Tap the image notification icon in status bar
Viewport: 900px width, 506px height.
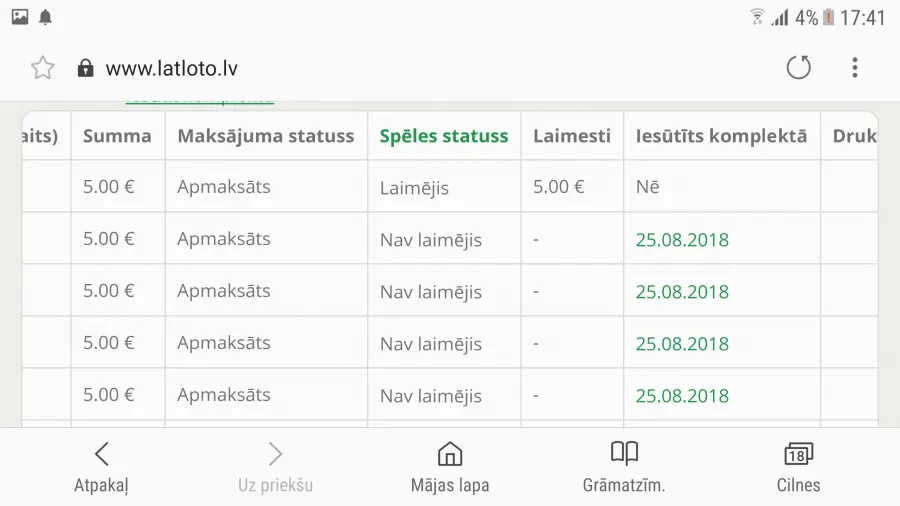20,17
